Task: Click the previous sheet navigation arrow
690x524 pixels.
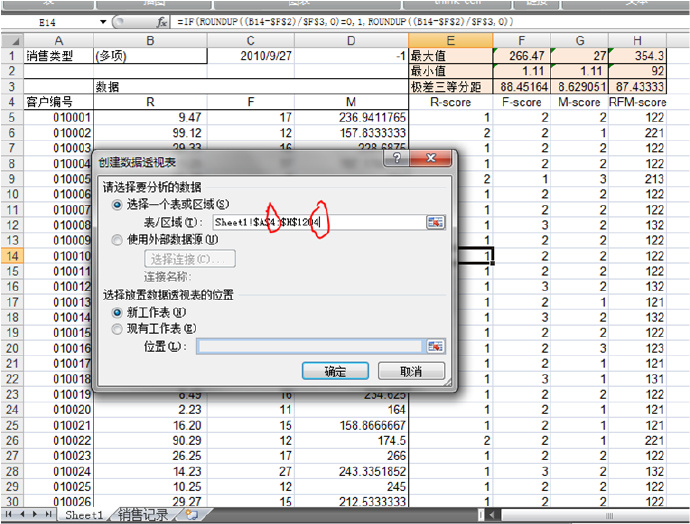Action: tap(22, 514)
